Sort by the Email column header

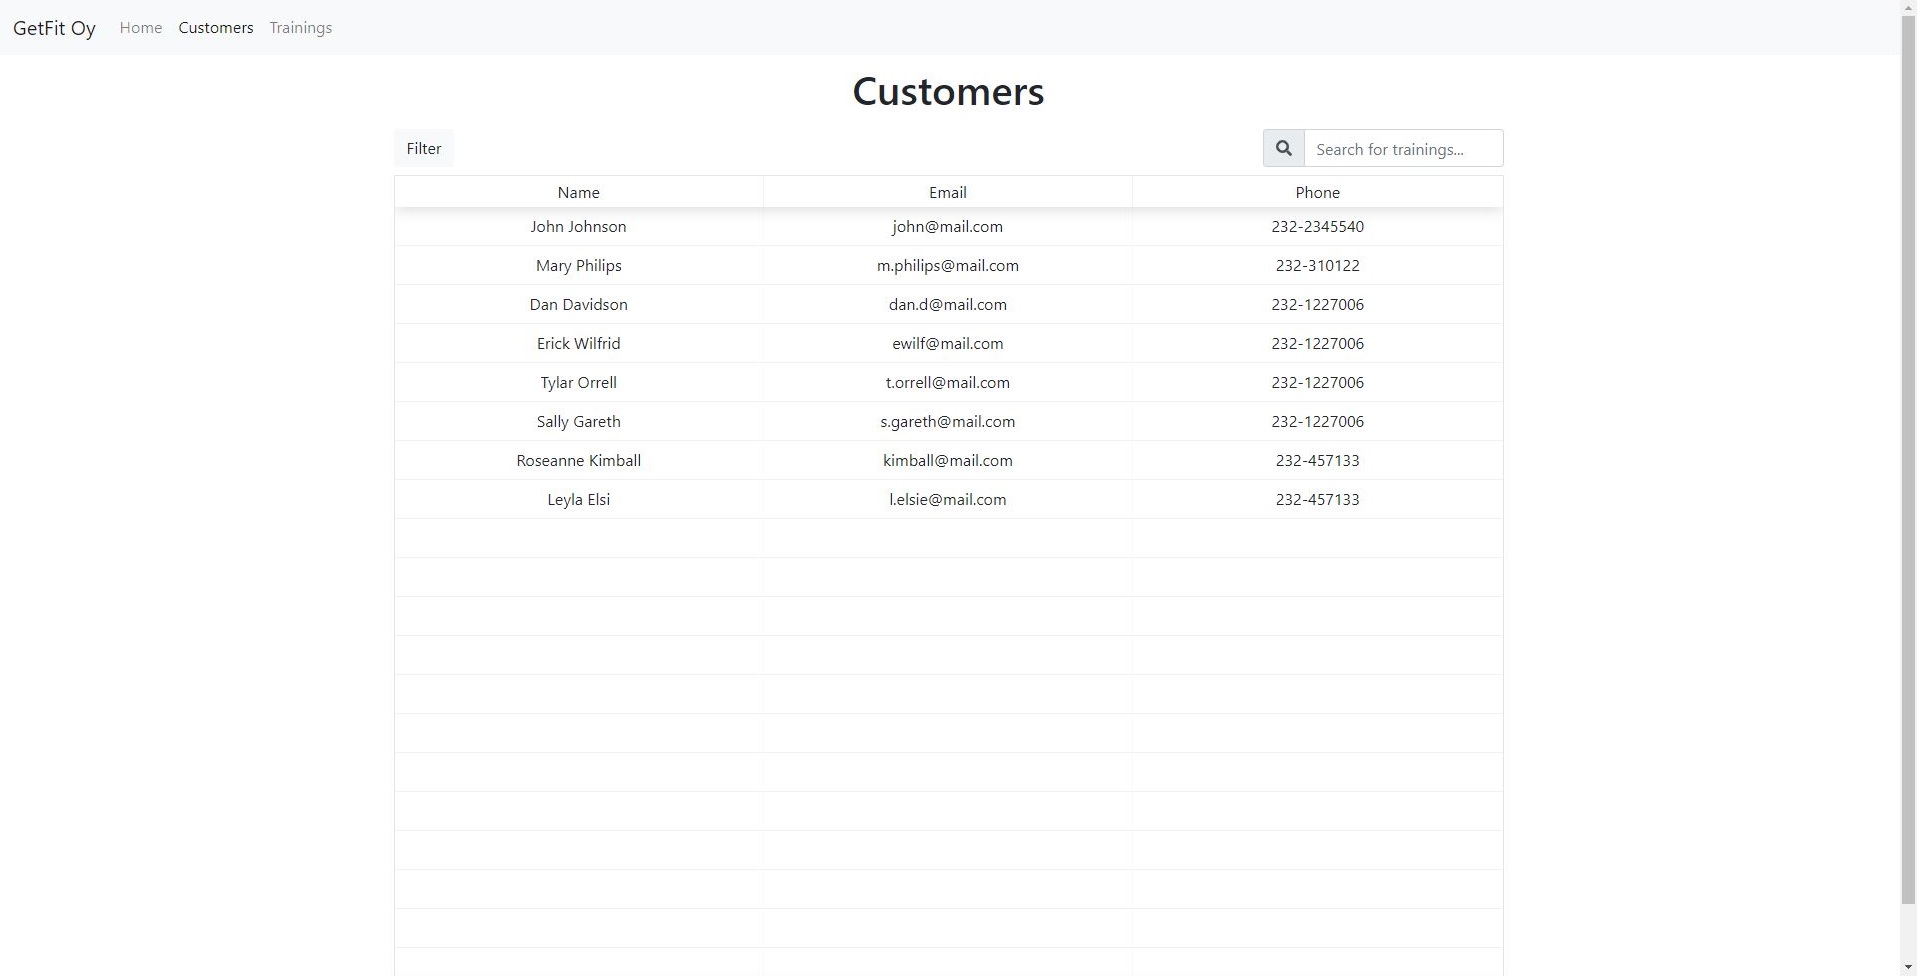(948, 192)
